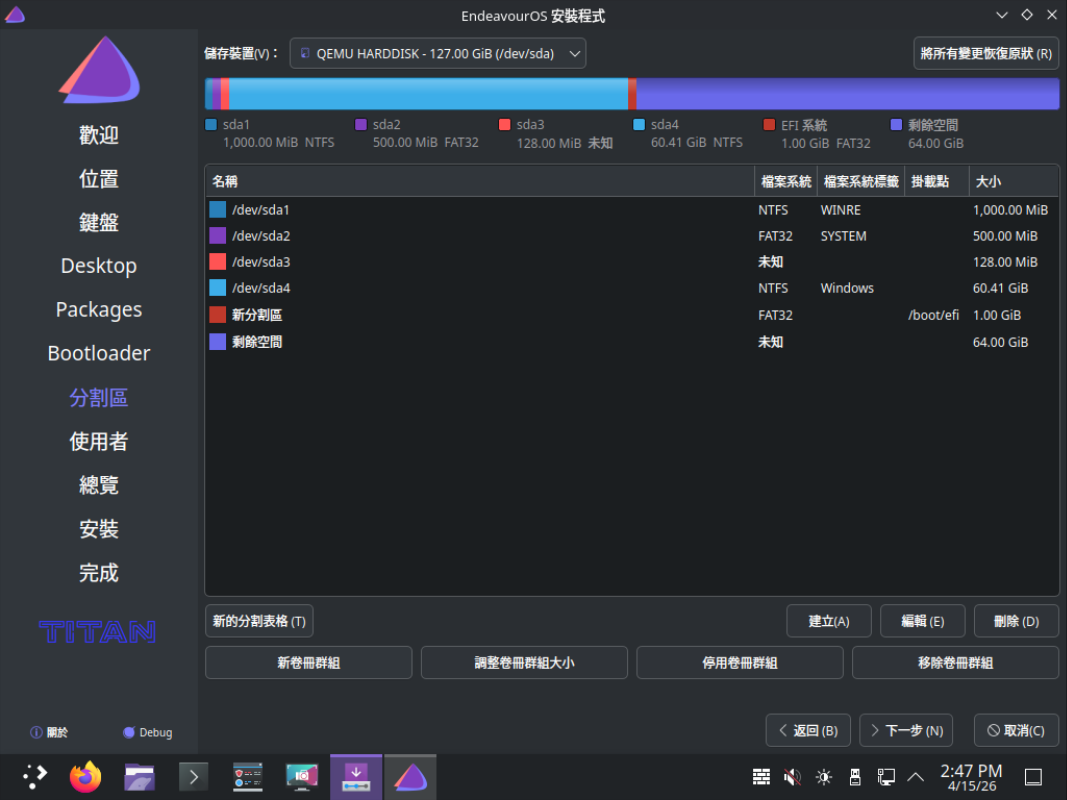Screen dimensions: 1067x800
Task: Click the 下一步 (N) button
Action: [906, 730]
